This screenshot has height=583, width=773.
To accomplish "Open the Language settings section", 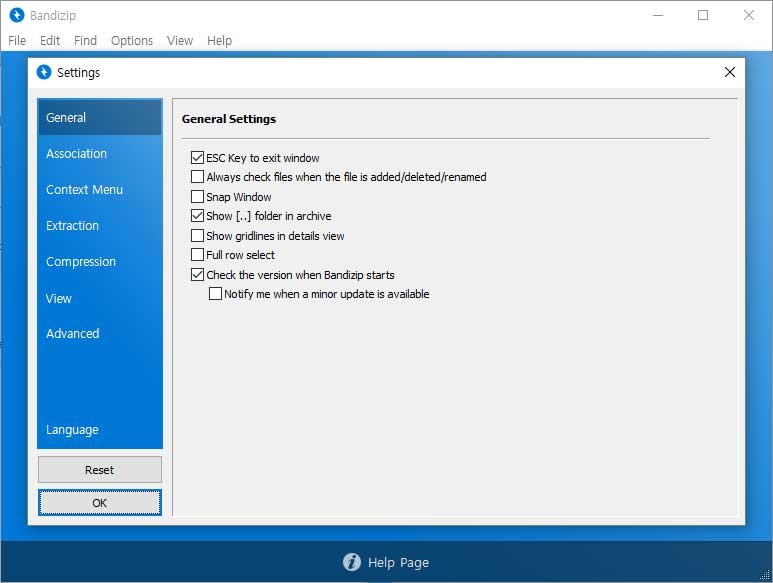I will 72,430.
